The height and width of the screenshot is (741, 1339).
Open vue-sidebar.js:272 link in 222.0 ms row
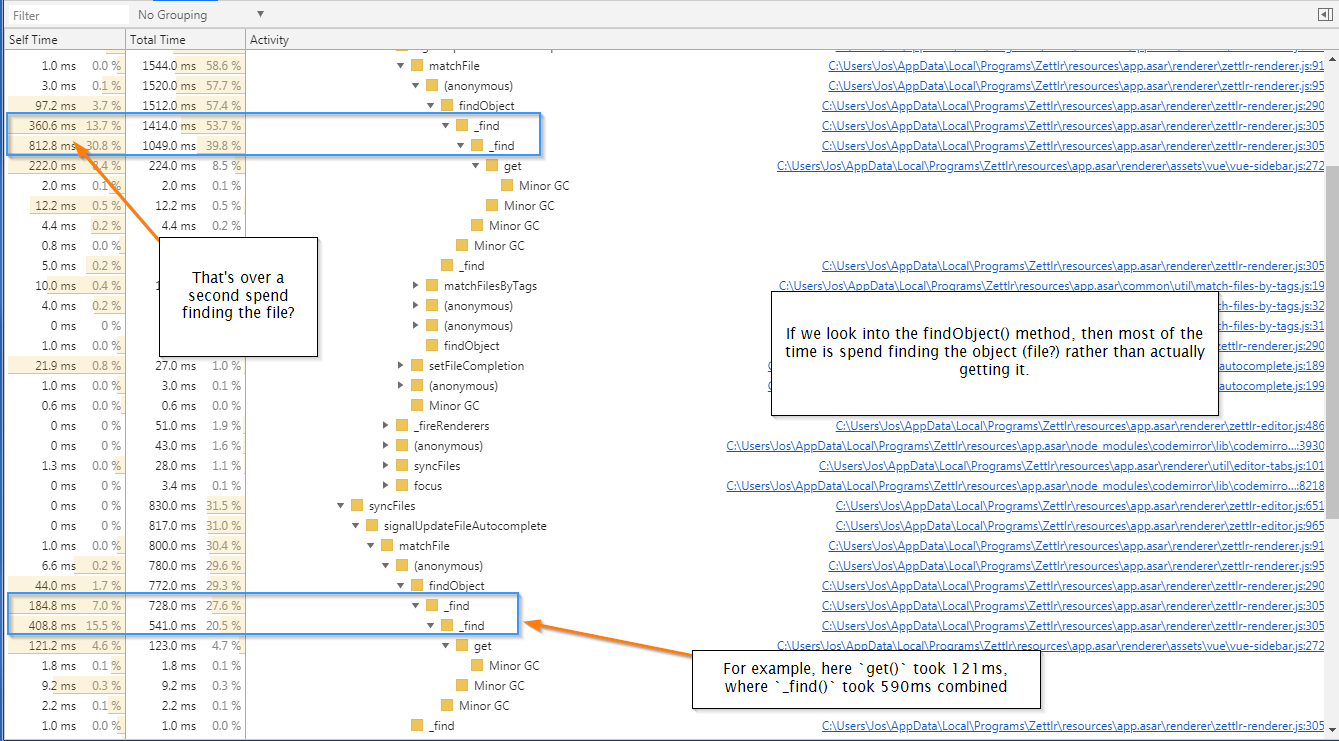pyautogui.click(x=1051, y=165)
